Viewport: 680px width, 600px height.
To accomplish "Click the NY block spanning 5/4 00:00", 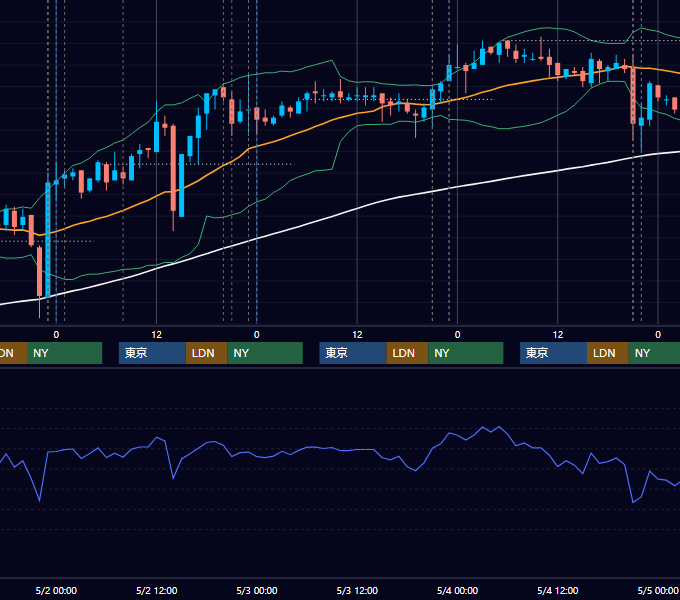I will click(x=466, y=353).
